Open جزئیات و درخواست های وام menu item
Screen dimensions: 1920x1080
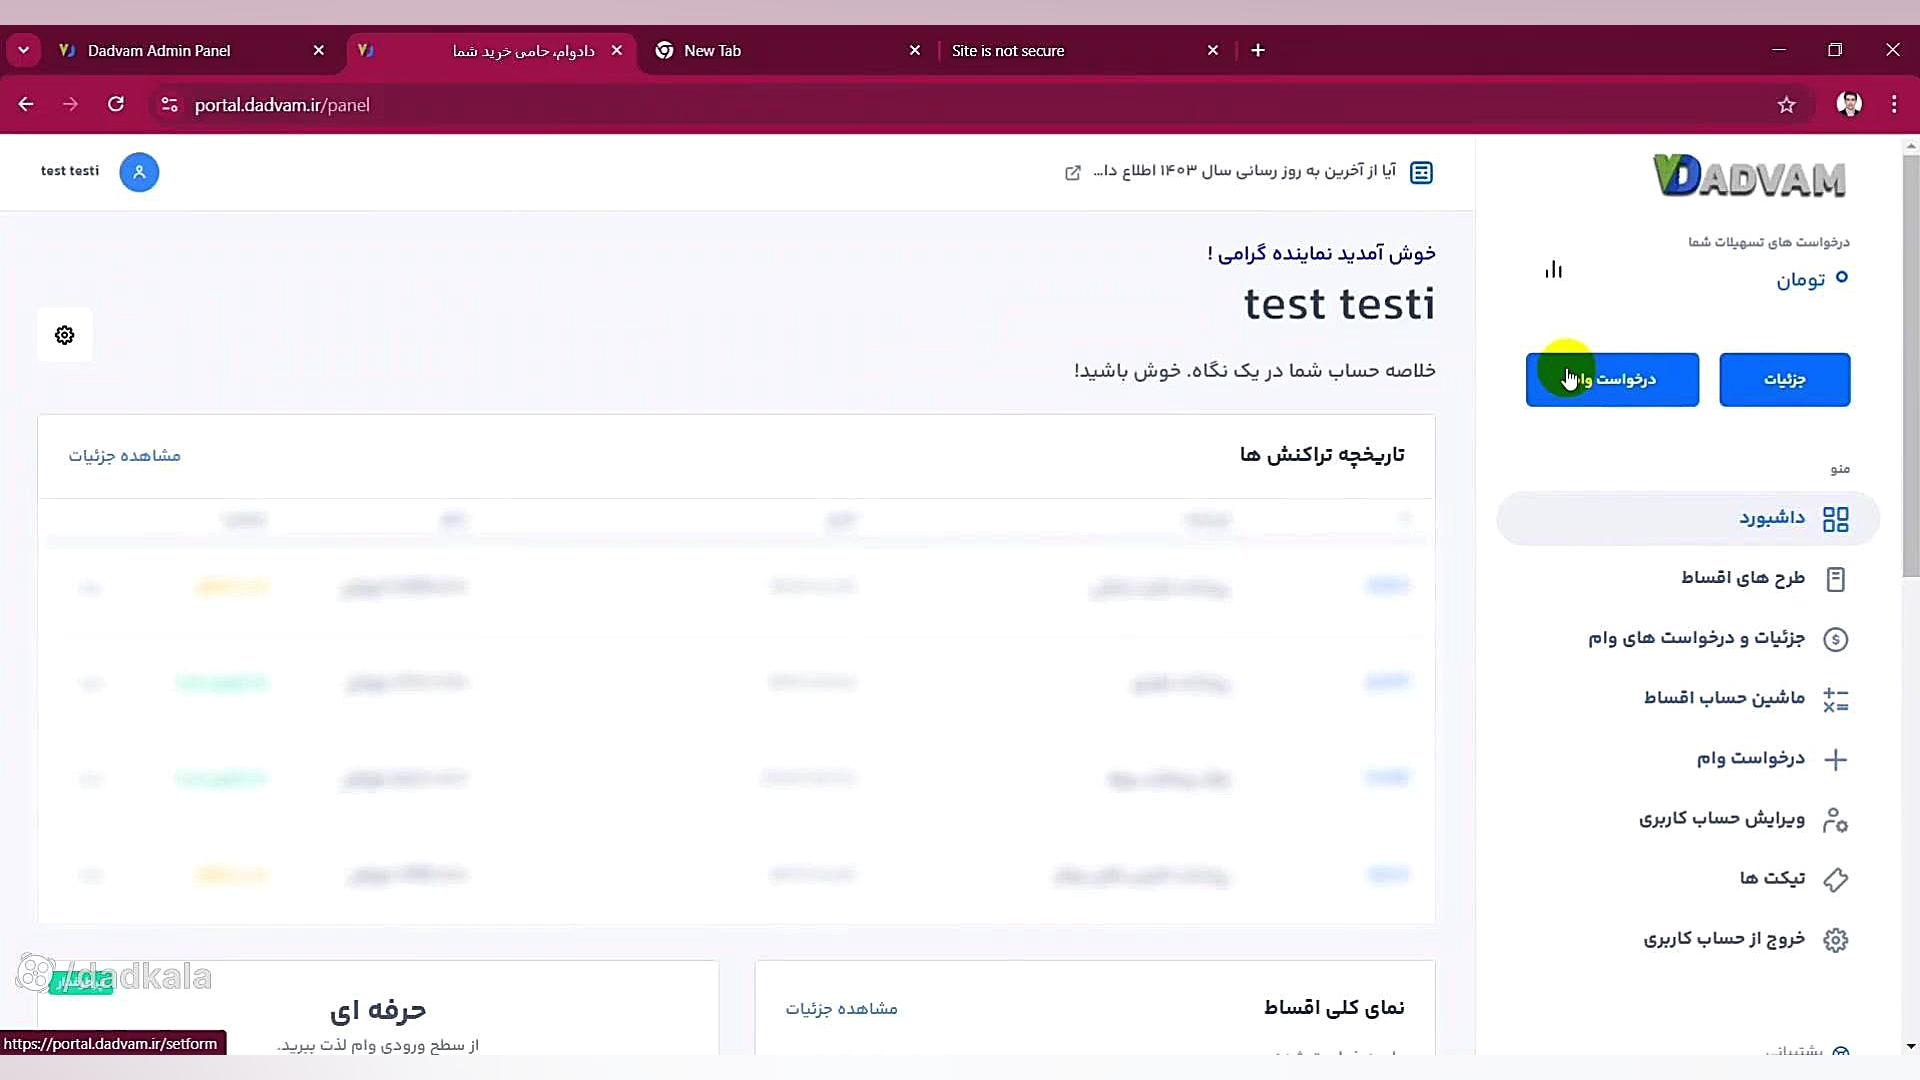tap(1688, 638)
